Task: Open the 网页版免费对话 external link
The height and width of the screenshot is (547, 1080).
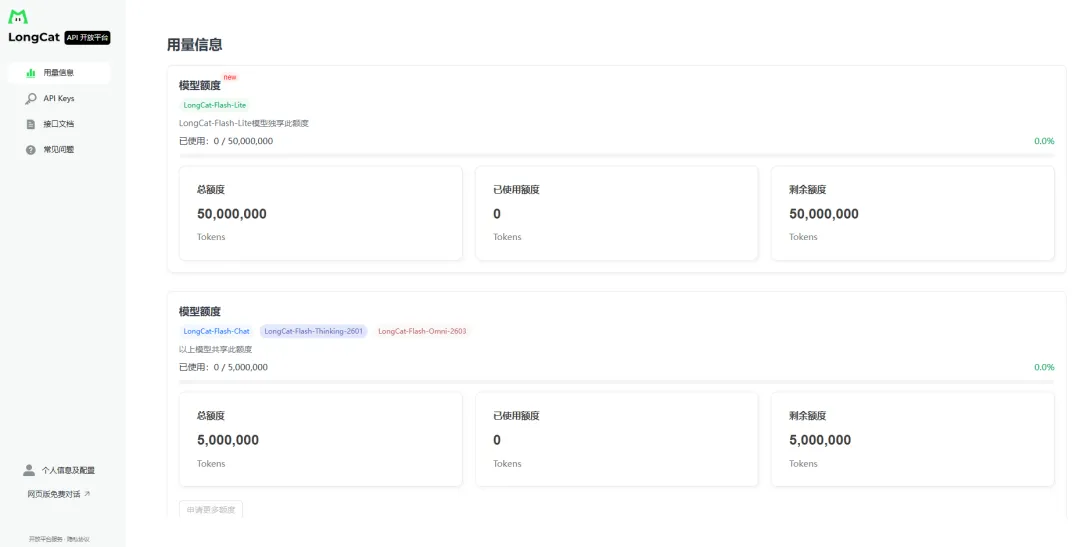Action: click(59, 494)
